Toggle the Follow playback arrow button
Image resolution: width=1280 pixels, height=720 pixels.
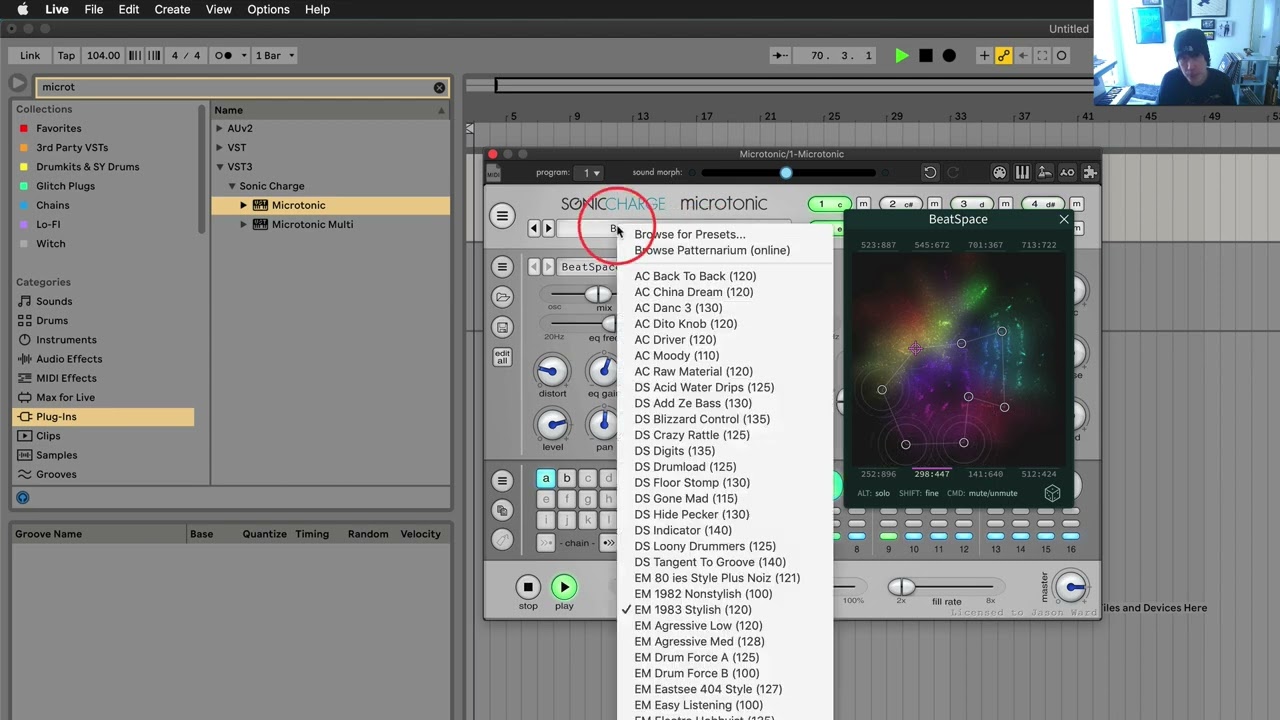click(x=782, y=56)
